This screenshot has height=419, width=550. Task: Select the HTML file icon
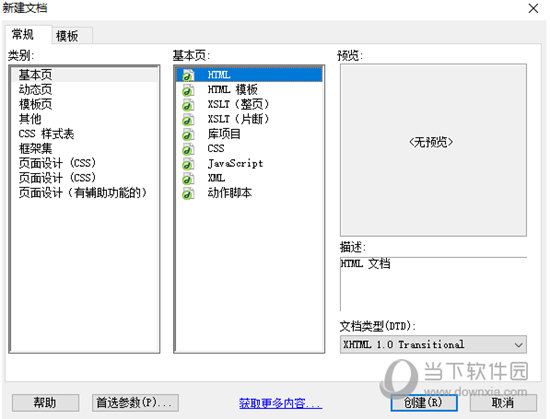(x=188, y=75)
